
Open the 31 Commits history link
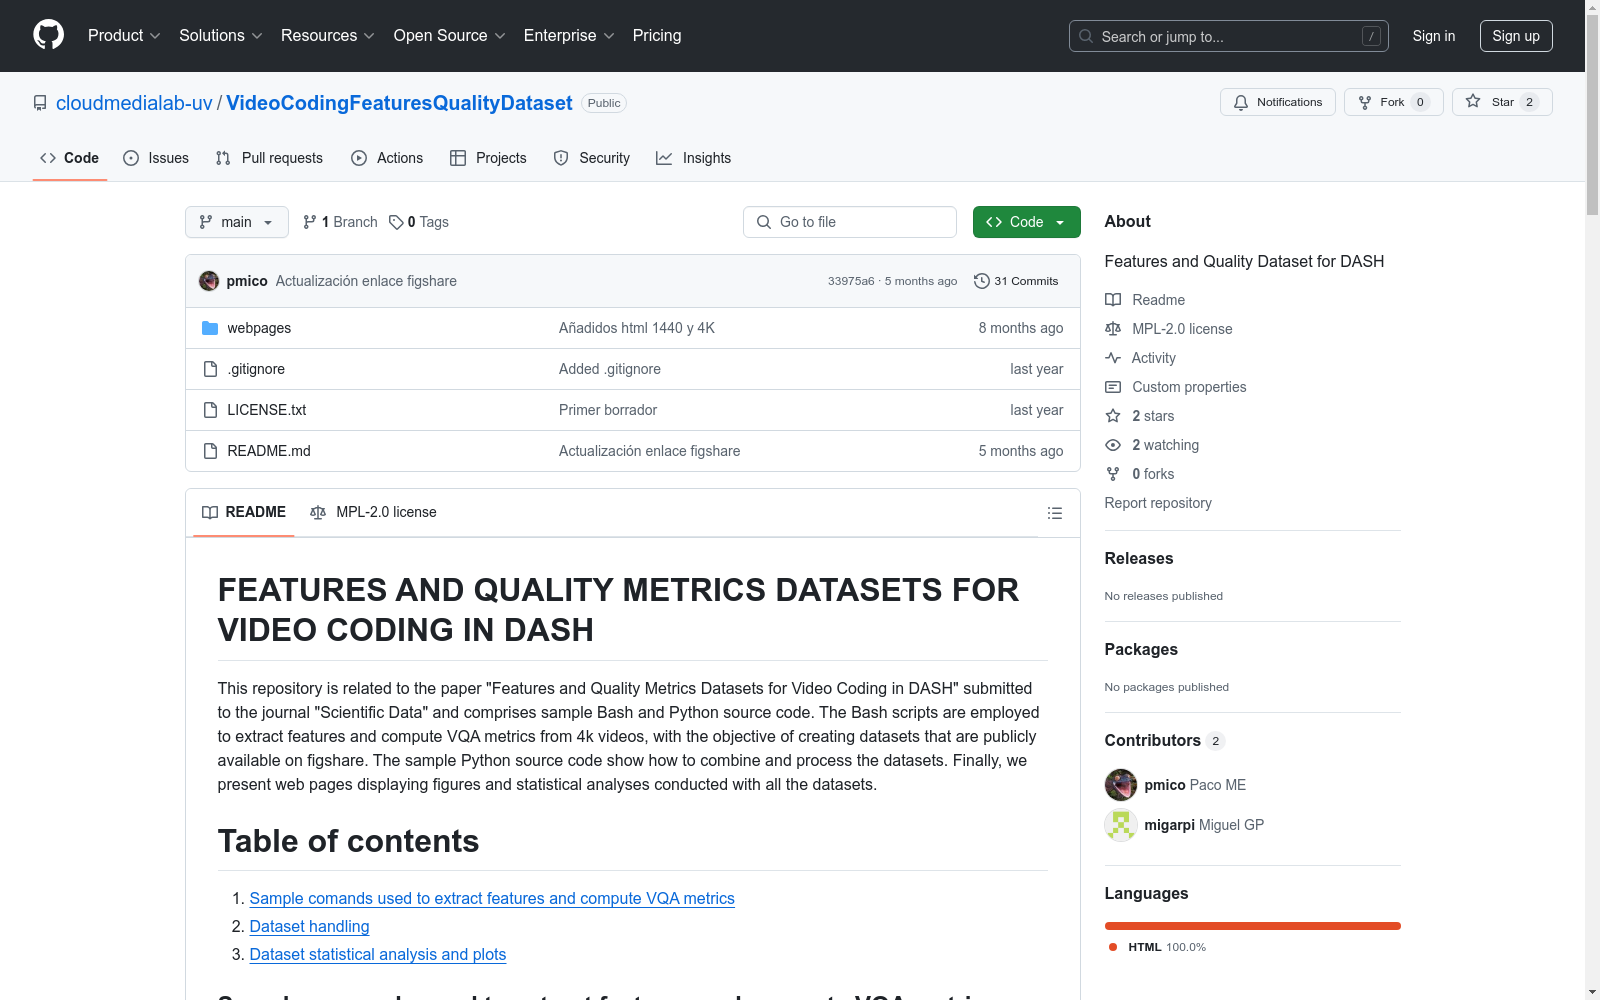pyautogui.click(x=1016, y=281)
